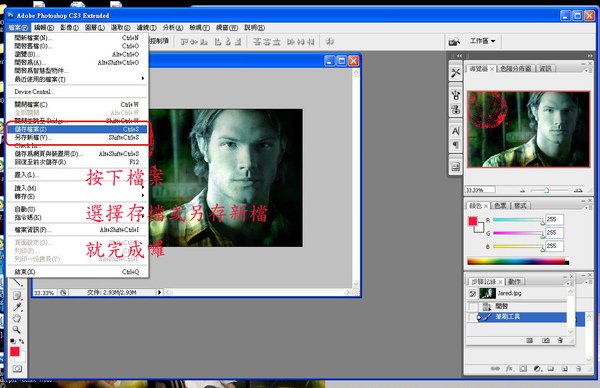Image resolution: width=600 pixels, height=388 pixels.
Task: Click create new snapshot camera icon
Action: coord(546,340)
